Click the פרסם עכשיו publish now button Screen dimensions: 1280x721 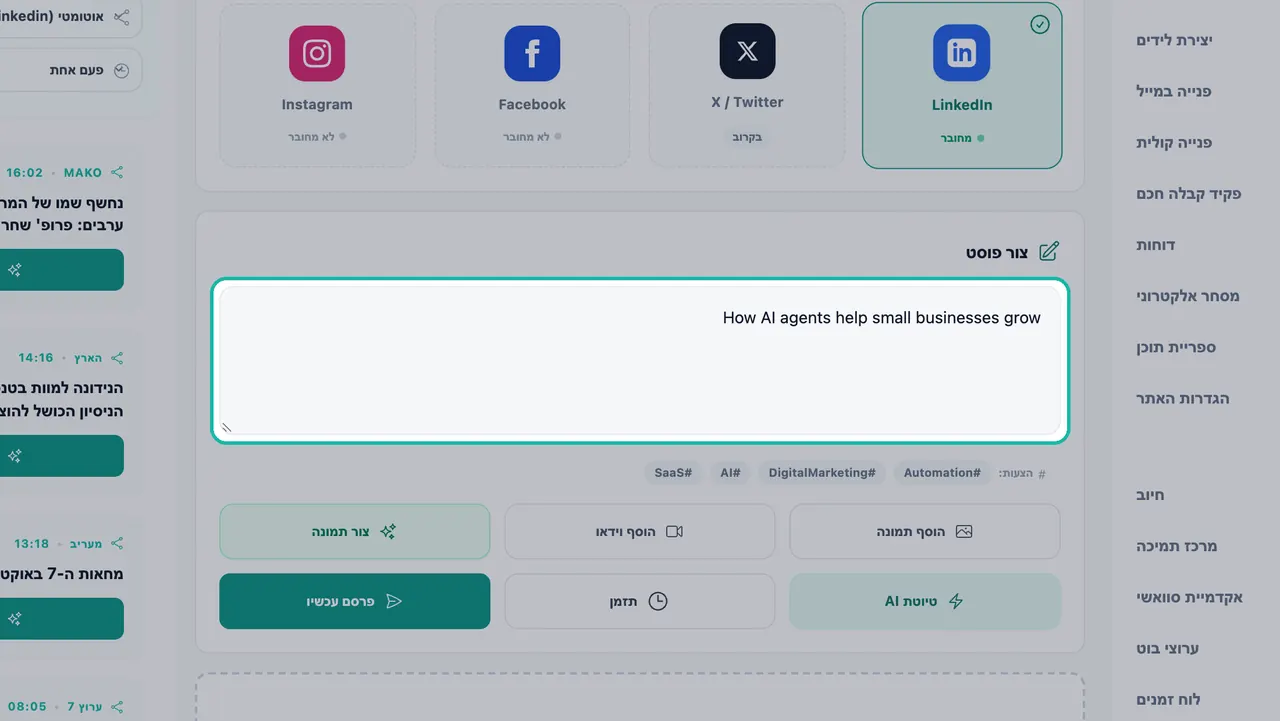pos(355,601)
